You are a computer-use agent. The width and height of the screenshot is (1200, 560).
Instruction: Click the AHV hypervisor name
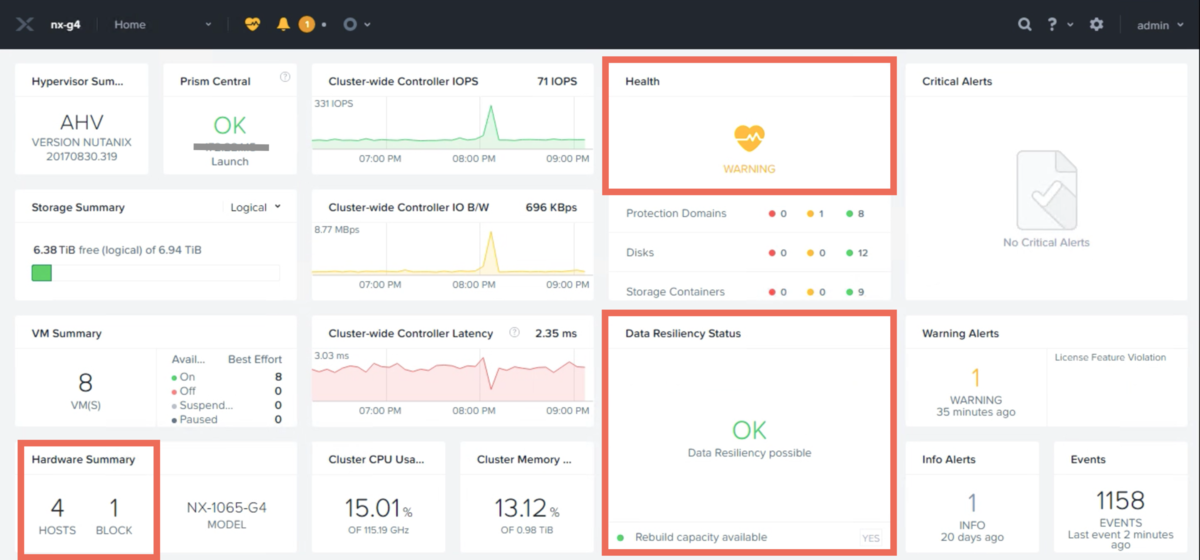[81, 123]
